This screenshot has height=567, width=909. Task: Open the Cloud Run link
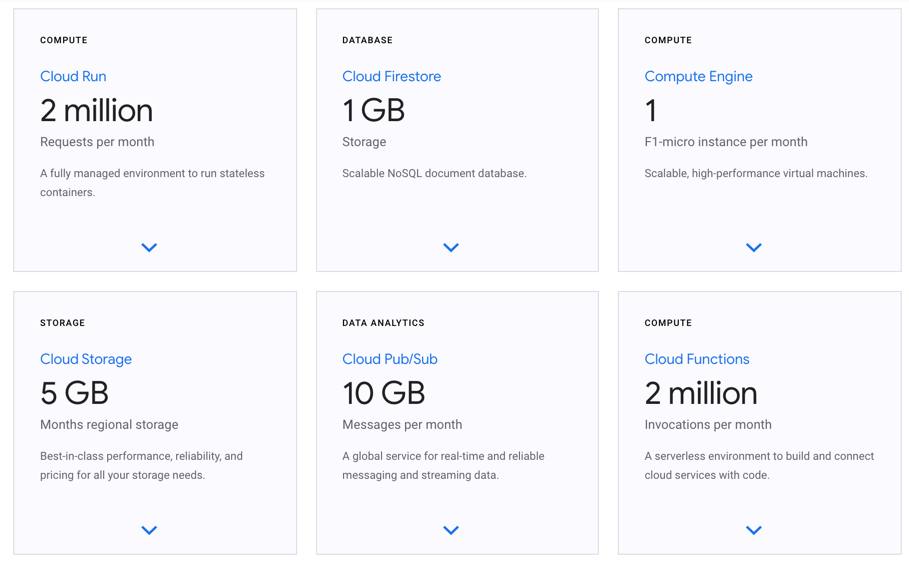click(x=73, y=76)
